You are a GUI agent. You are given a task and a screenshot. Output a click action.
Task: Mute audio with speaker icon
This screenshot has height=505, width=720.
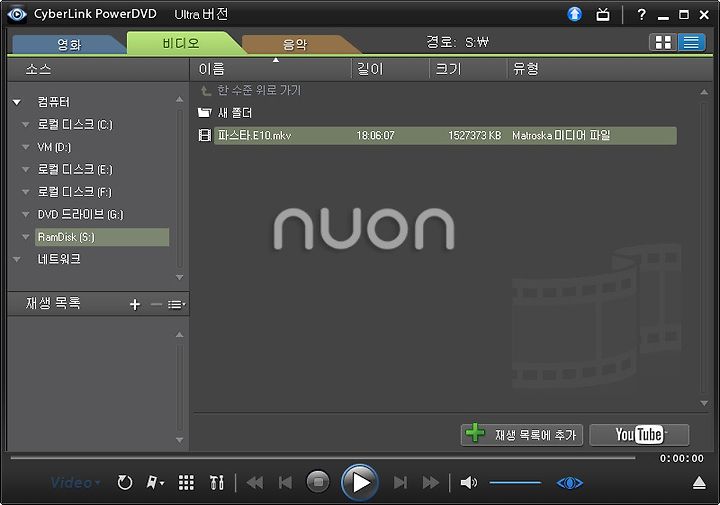pyautogui.click(x=468, y=483)
